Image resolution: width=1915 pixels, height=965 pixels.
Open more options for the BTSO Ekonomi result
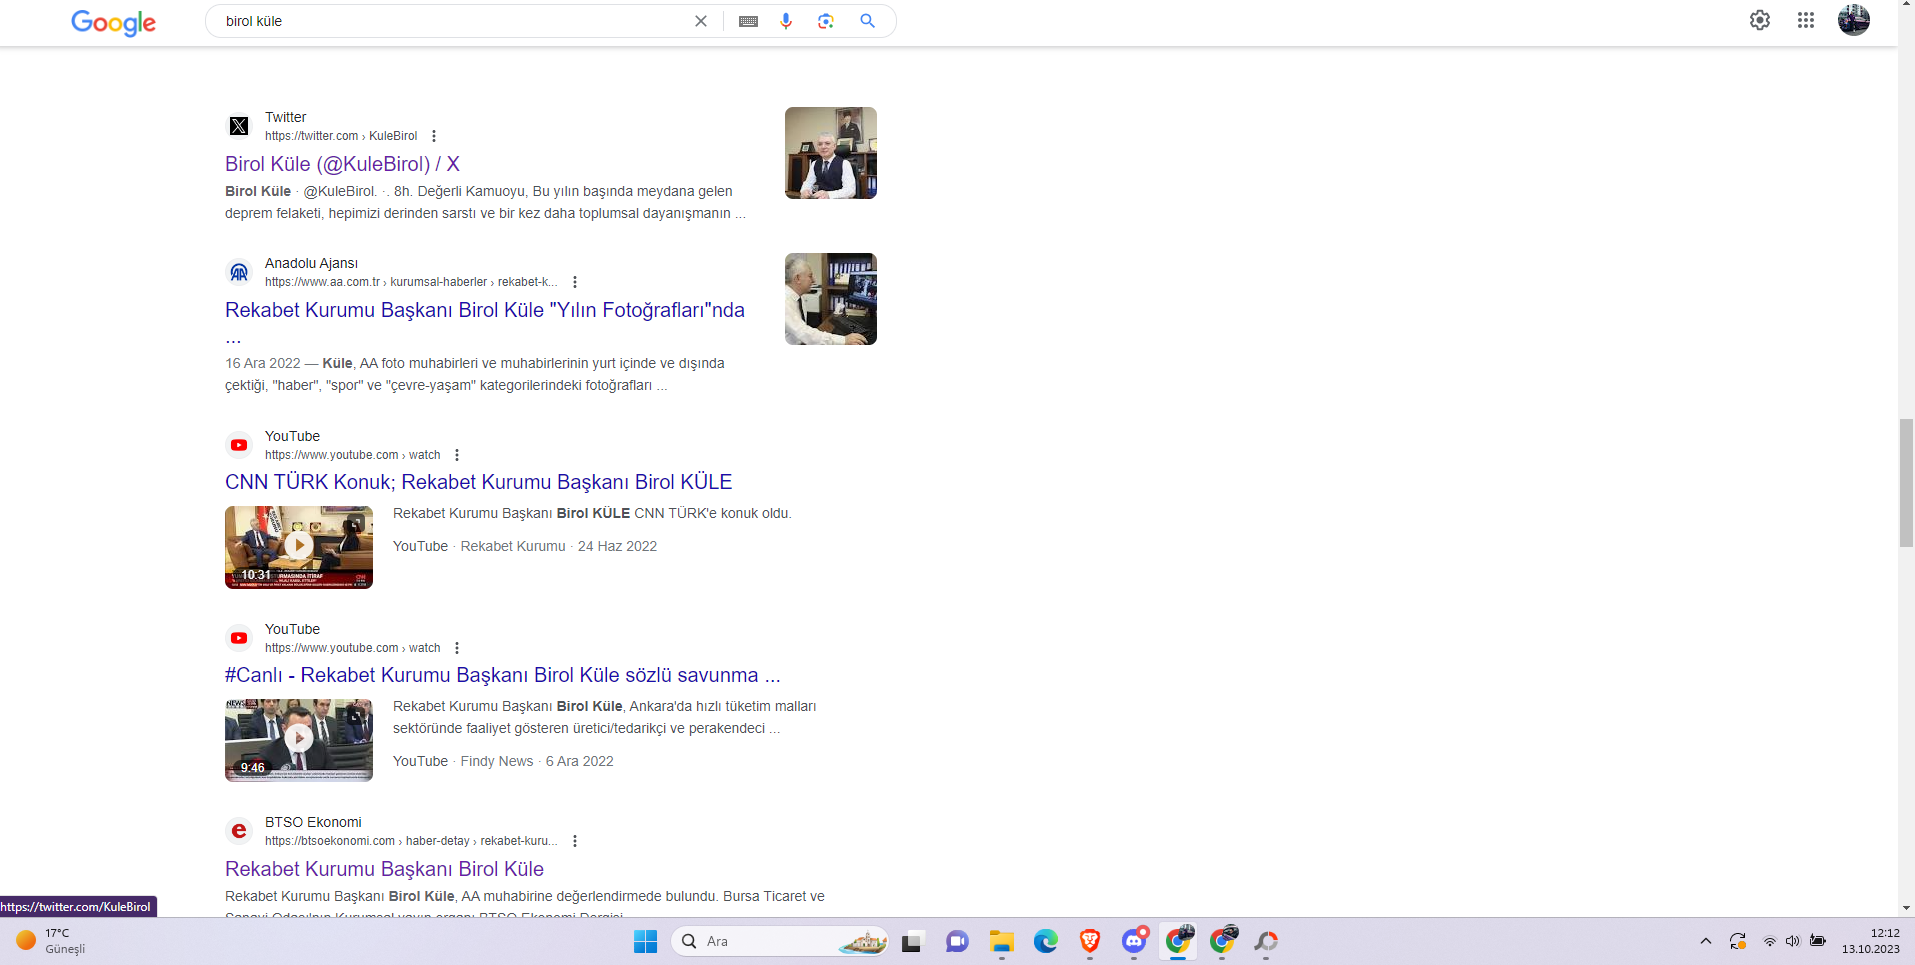coord(575,841)
